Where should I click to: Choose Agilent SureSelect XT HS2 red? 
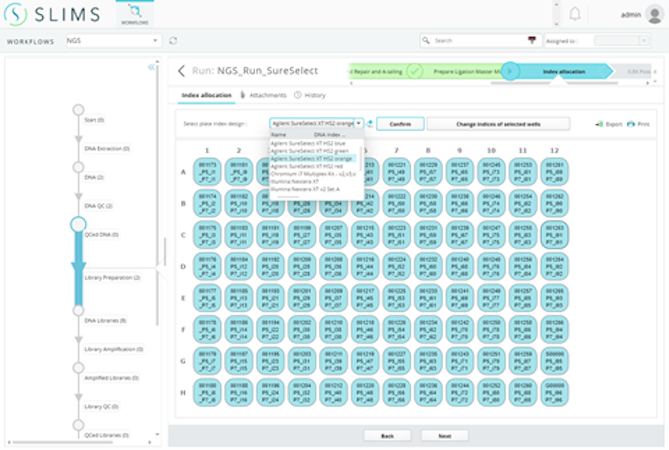pos(307,166)
